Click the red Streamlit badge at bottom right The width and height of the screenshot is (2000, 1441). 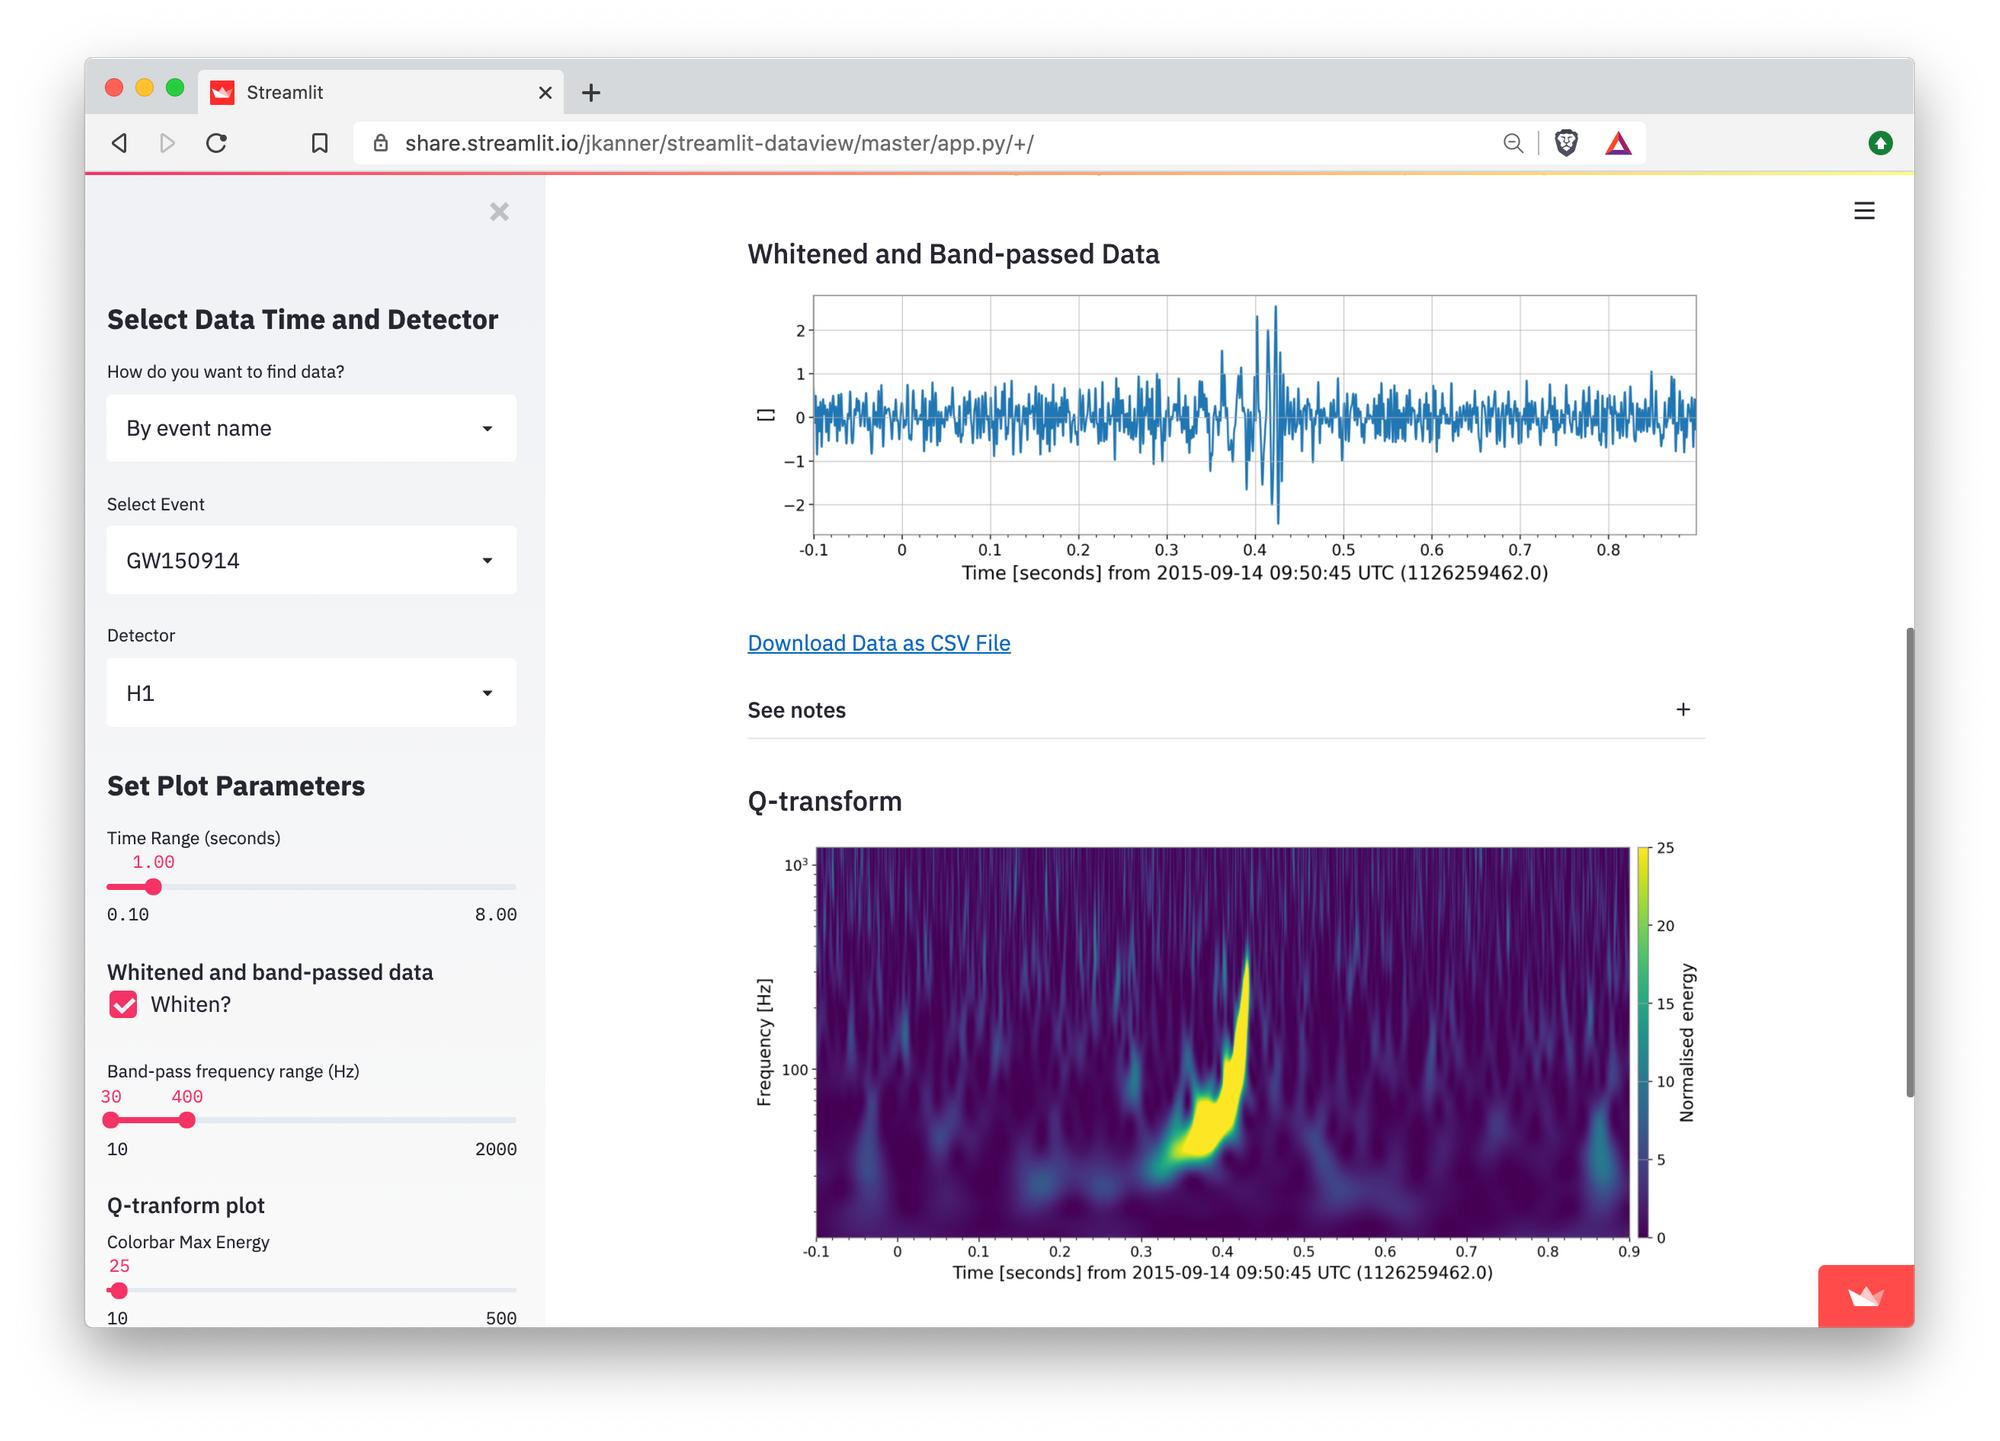coord(1865,1296)
